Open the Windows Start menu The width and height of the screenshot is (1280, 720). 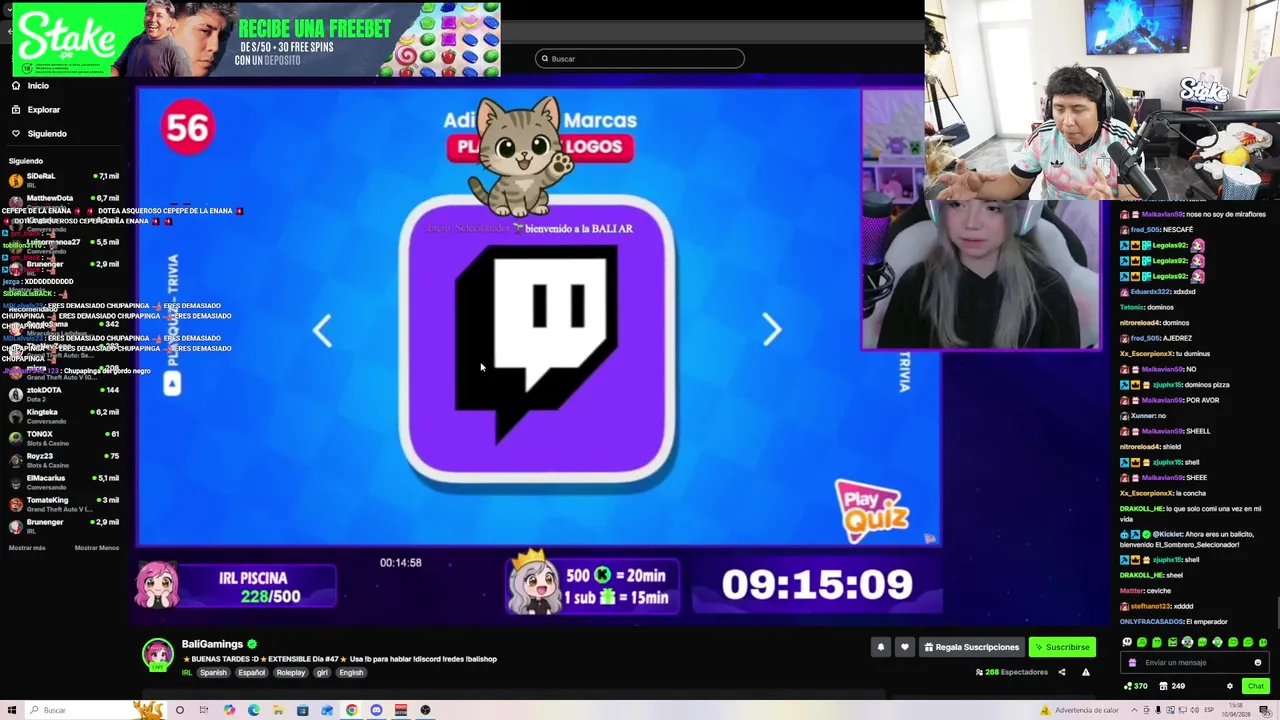[12, 710]
